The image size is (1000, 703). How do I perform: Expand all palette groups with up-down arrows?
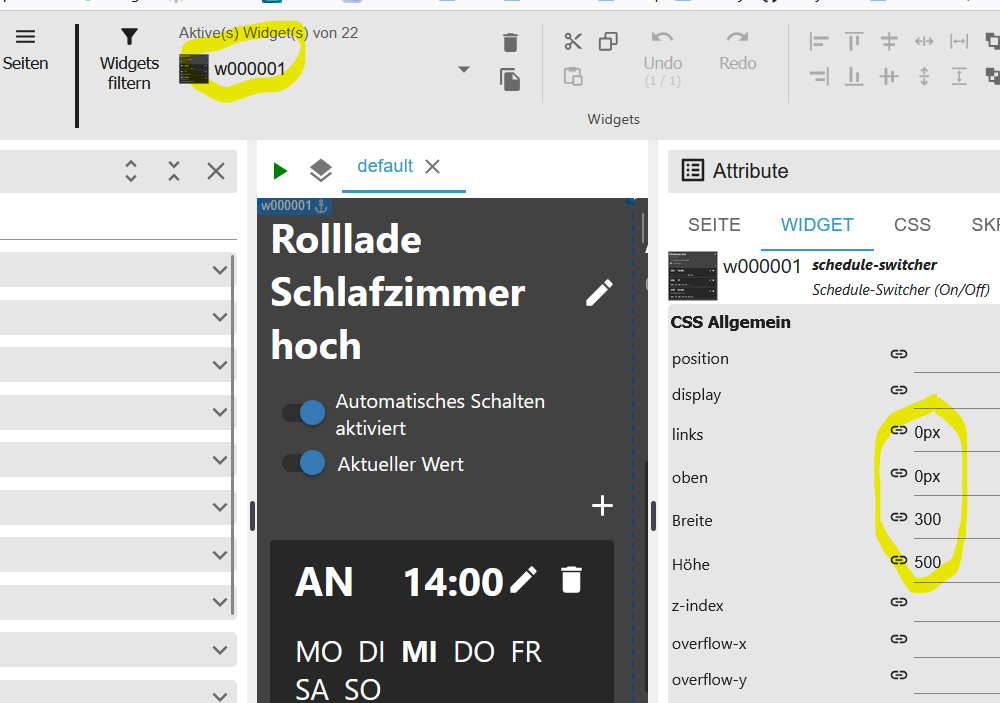tap(131, 171)
